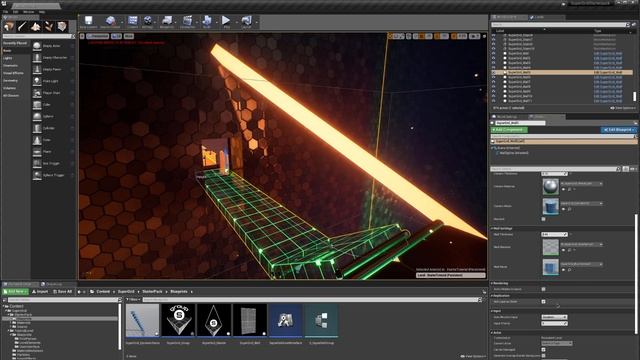Viewport: 640px width, 360px height.
Task: Select the Volumes category in Place panel
Action: pyautogui.click(x=9, y=88)
